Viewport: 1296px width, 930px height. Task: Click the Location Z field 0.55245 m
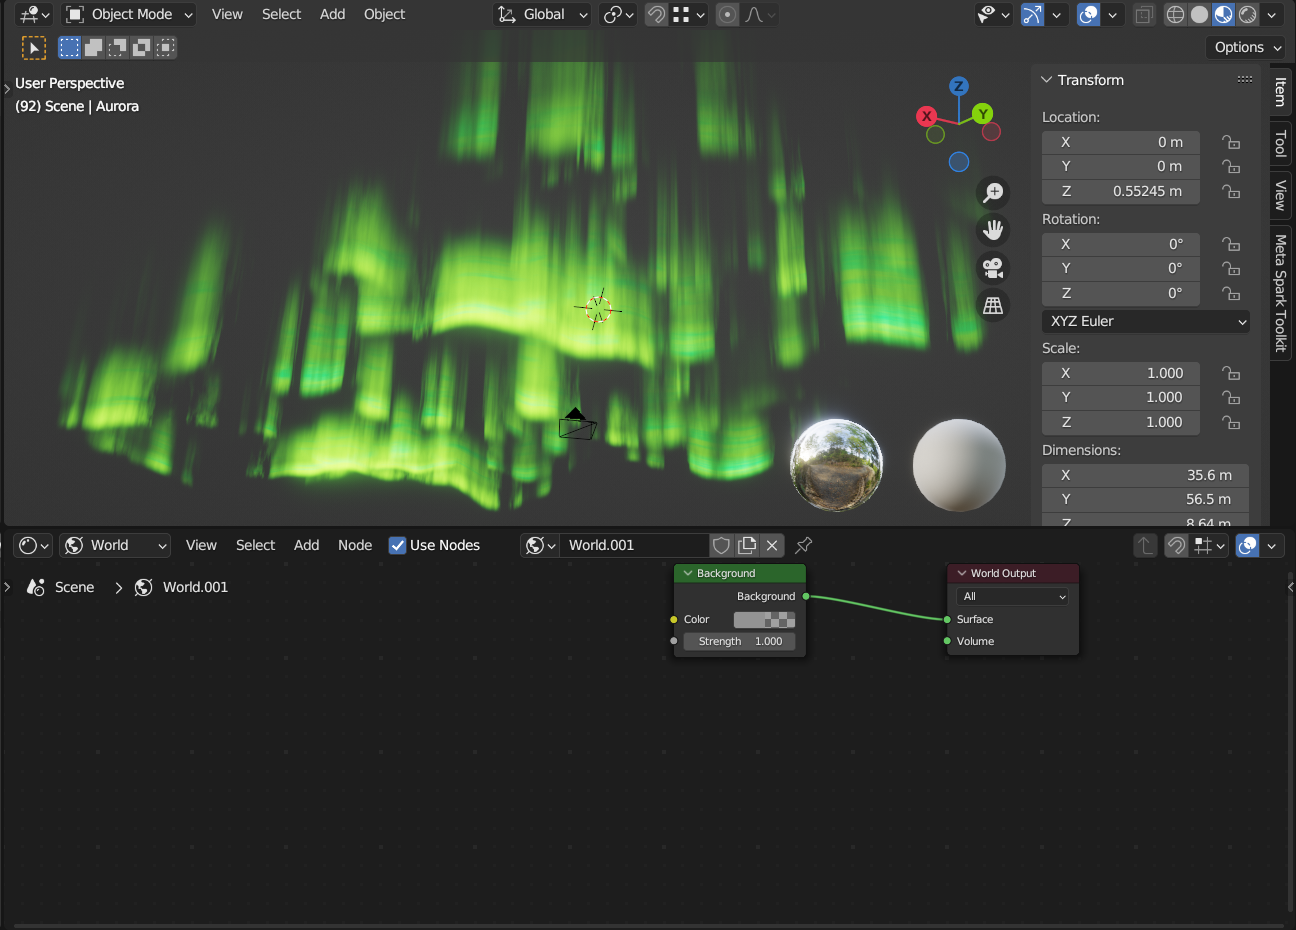point(1121,191)
